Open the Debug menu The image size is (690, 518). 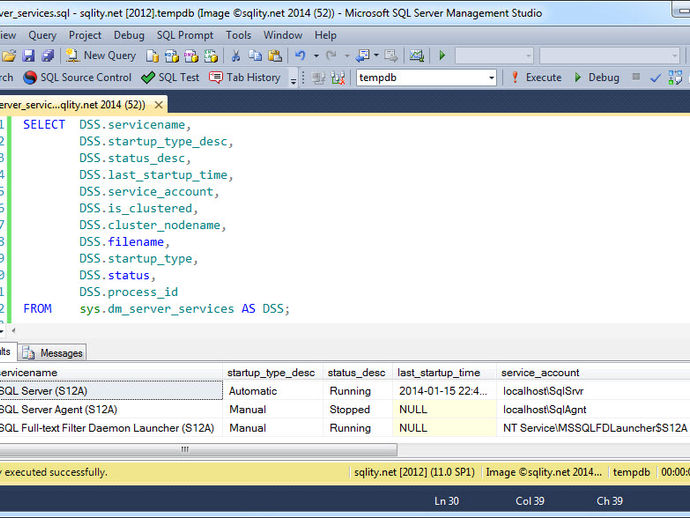tap(129, 35)
